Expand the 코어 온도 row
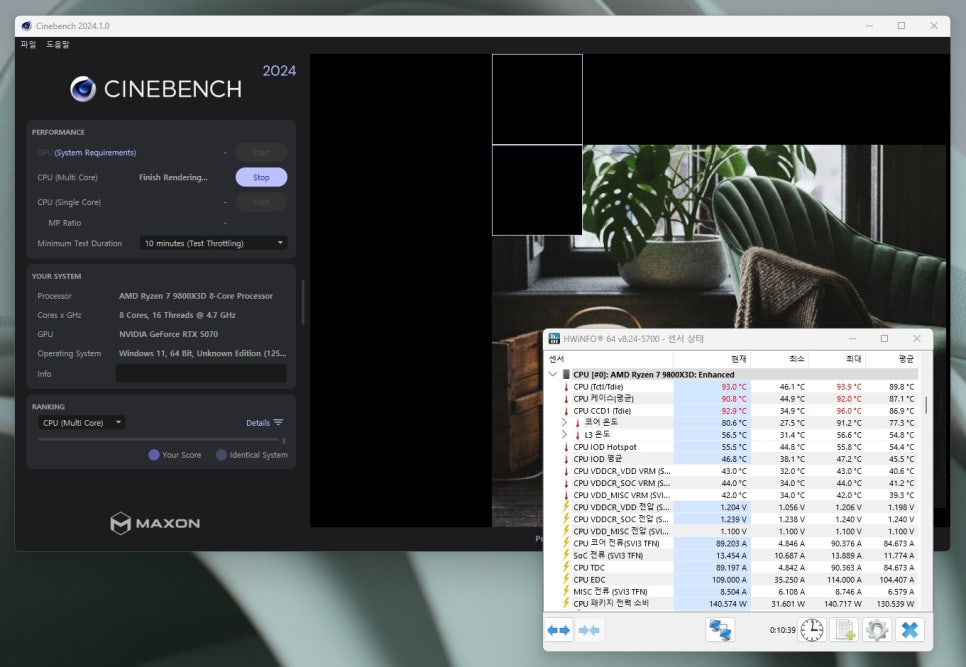 pos(564,422)
